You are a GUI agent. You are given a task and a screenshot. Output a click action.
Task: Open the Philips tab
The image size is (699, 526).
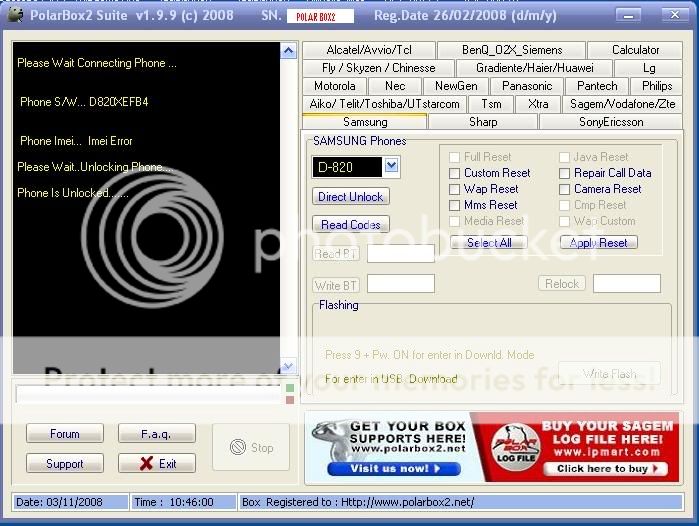657,86
